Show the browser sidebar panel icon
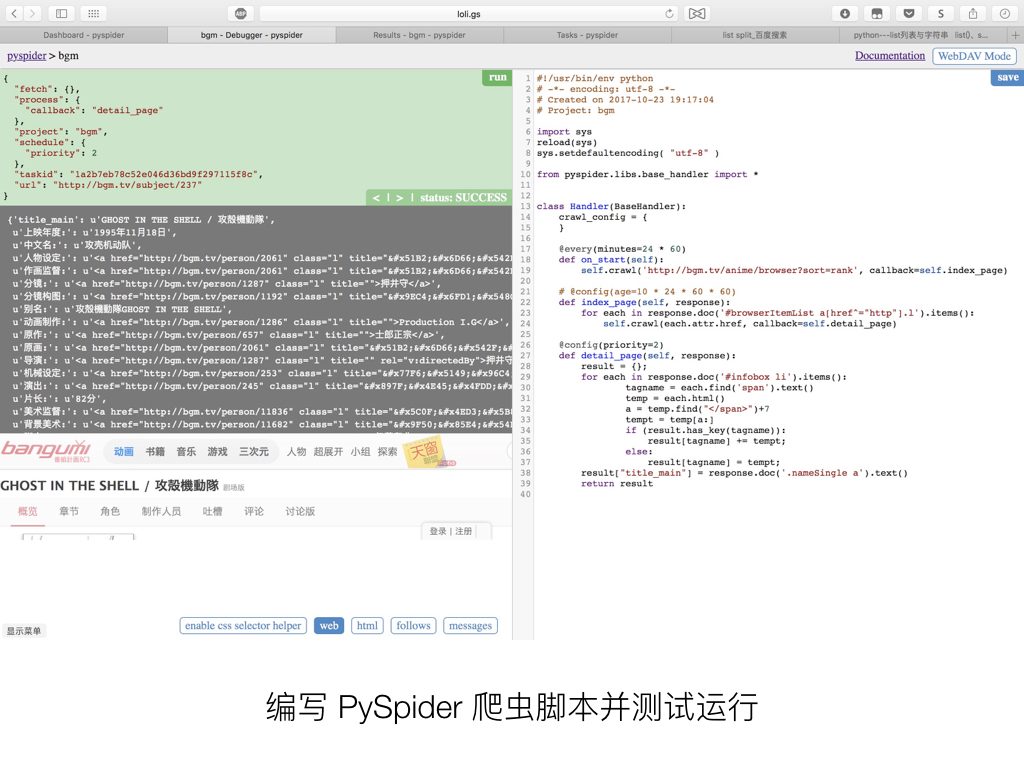Viewport: 1024px width, 768px height. 62,13
